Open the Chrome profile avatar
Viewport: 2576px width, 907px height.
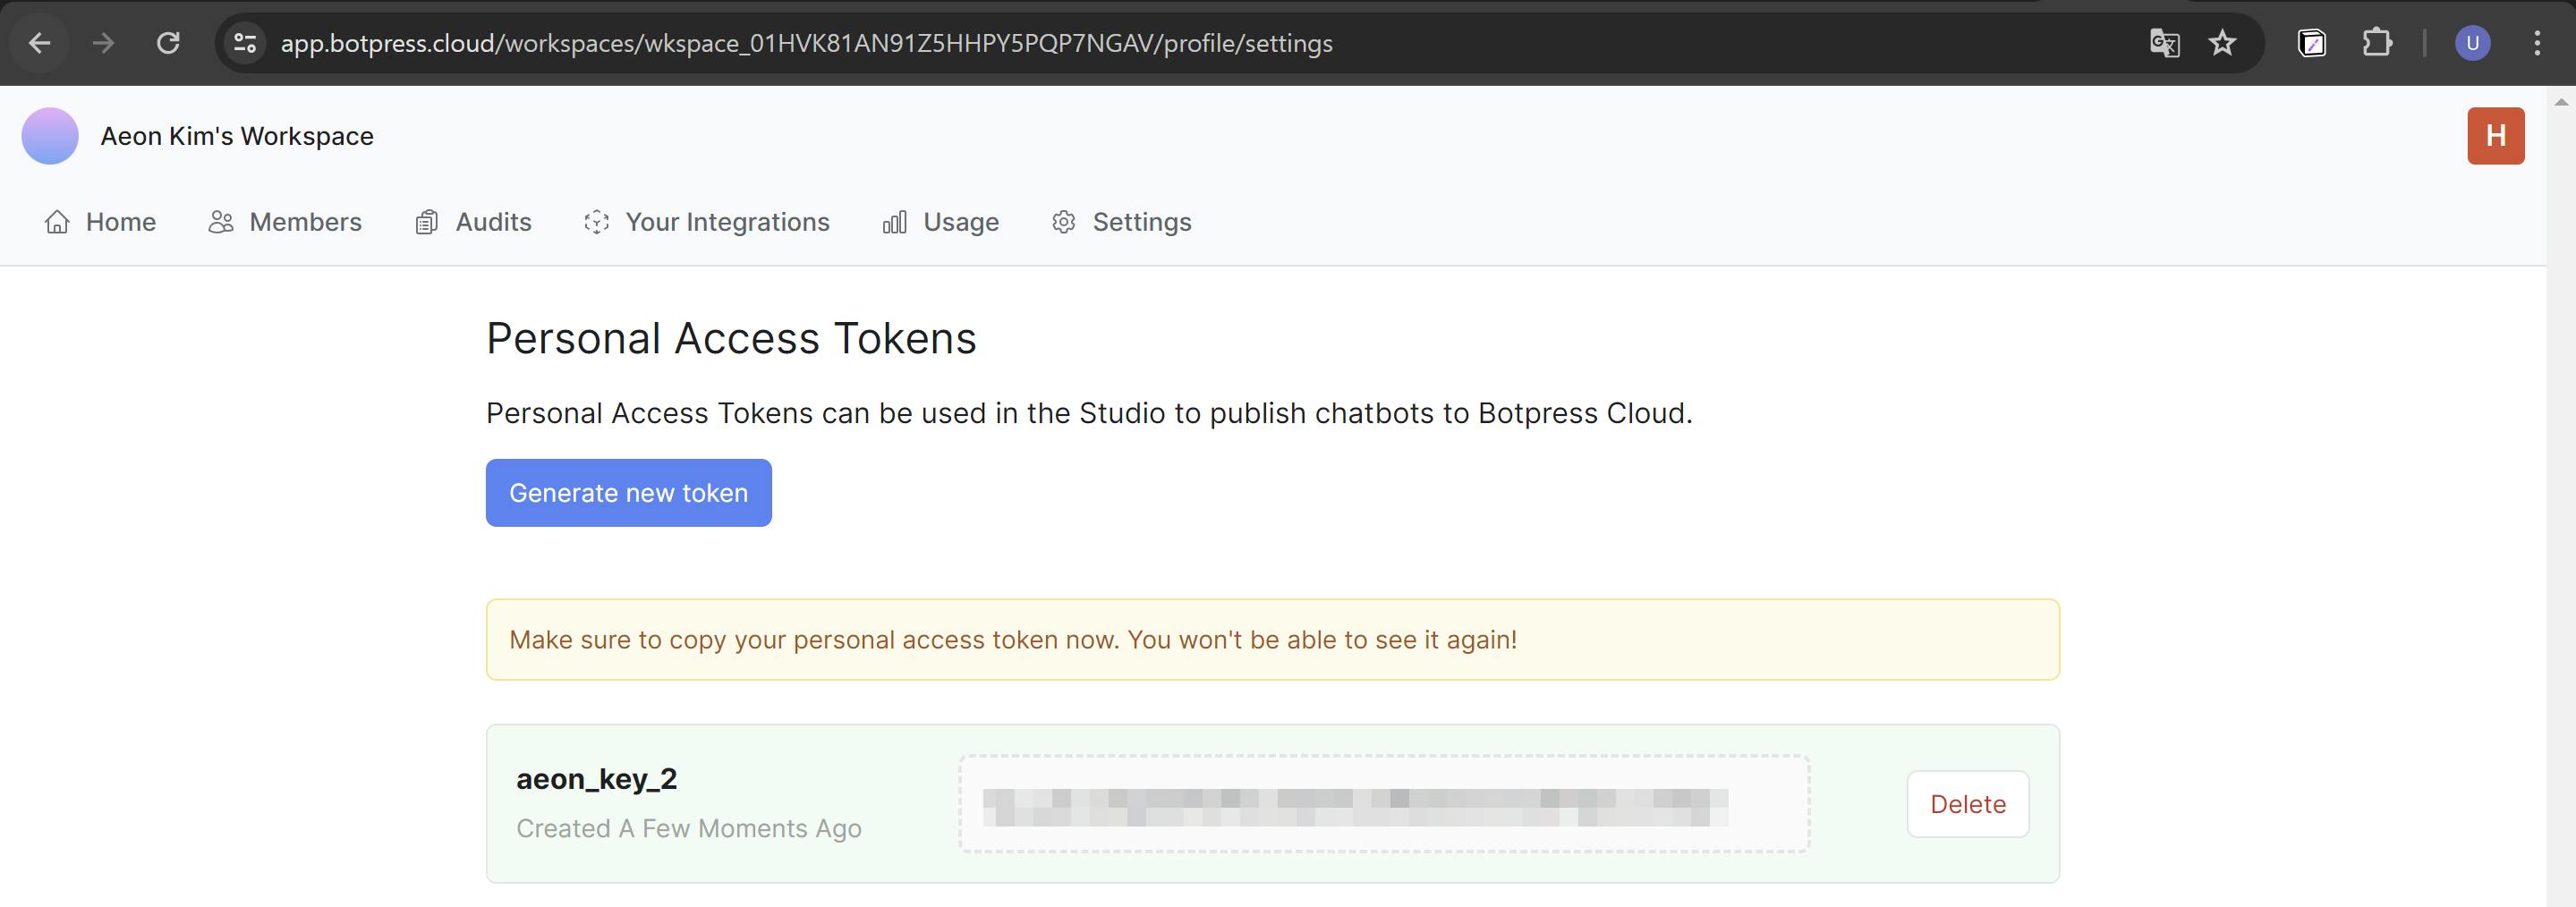point(2472,43)
